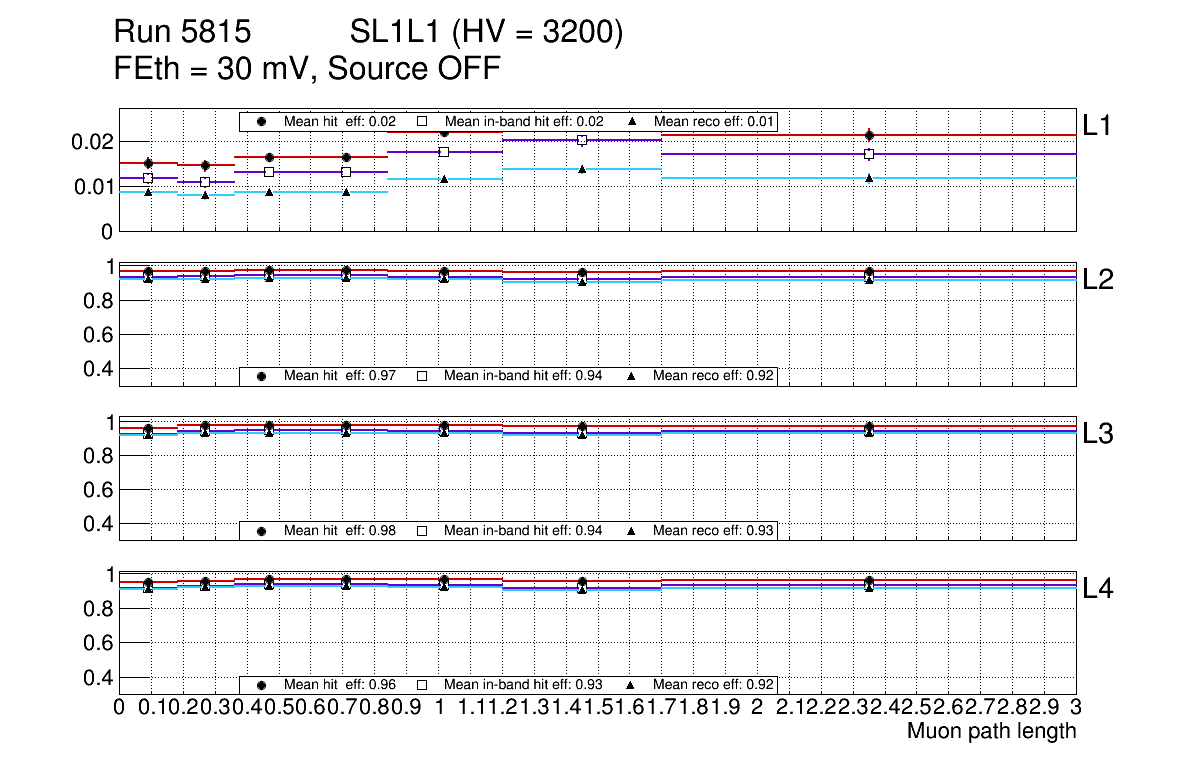Image resolution: width=1196 pixels, height=772 pixels.
Task: Click the open square marker in L2 legend
Action: 422,376
